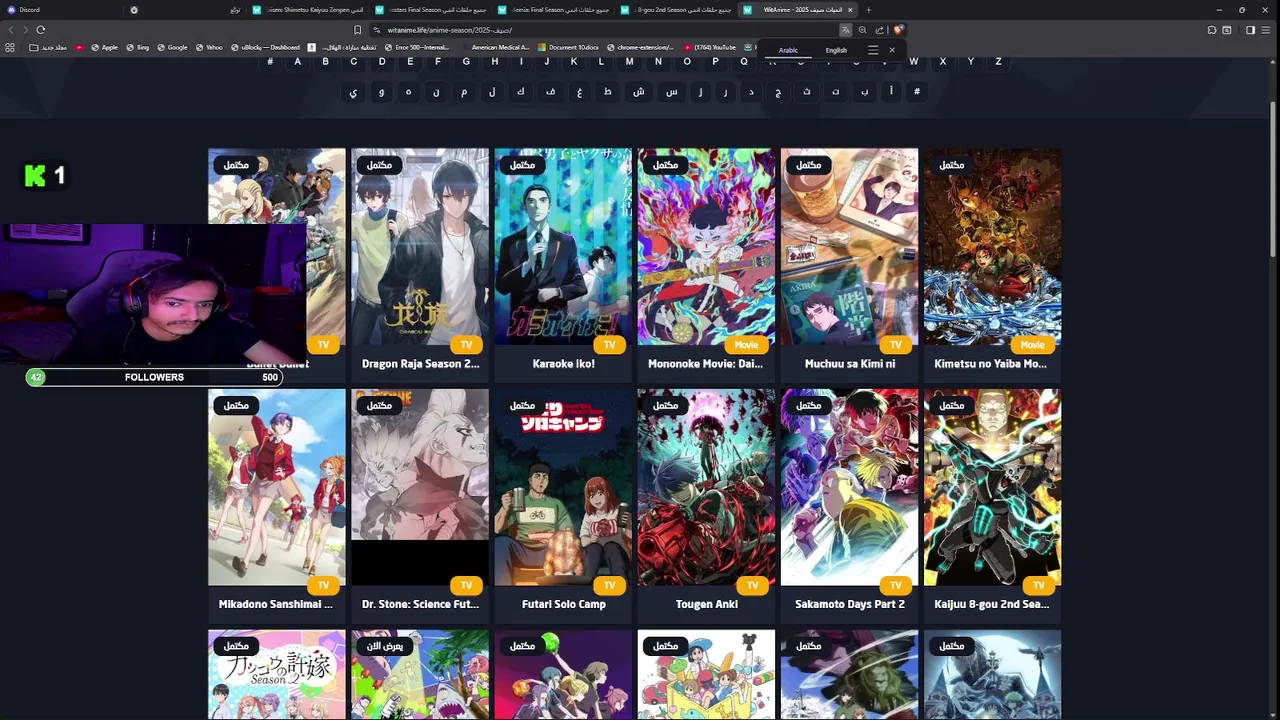
Task: Open the Document 10.docx bookmark
Action: click(570, 47)
